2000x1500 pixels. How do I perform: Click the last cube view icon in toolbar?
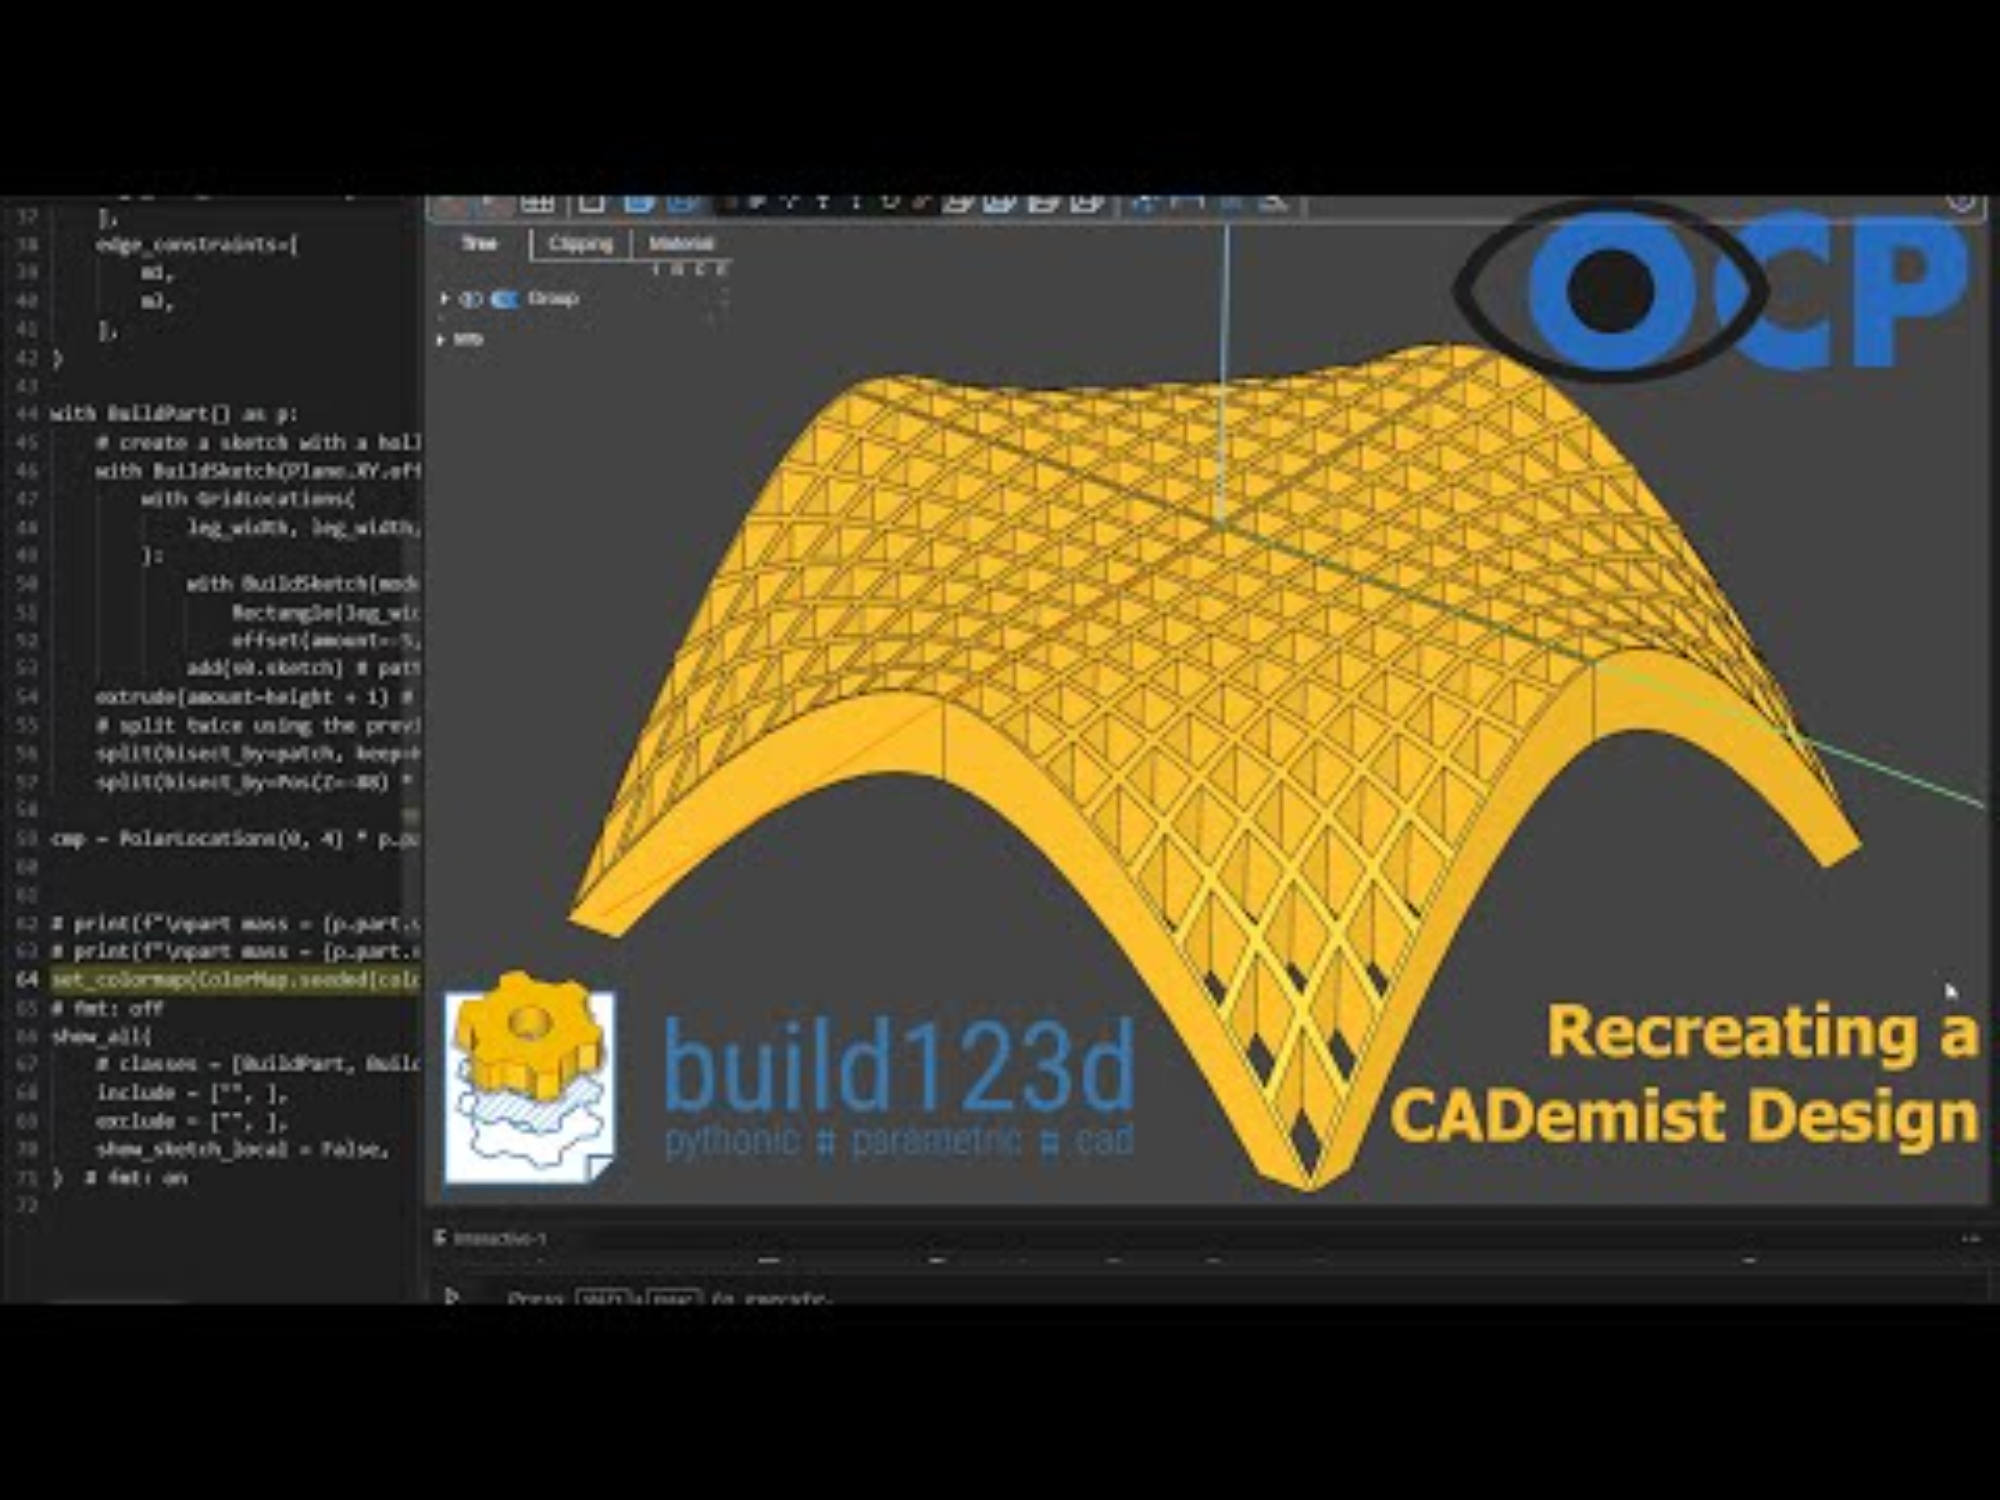1087,203
